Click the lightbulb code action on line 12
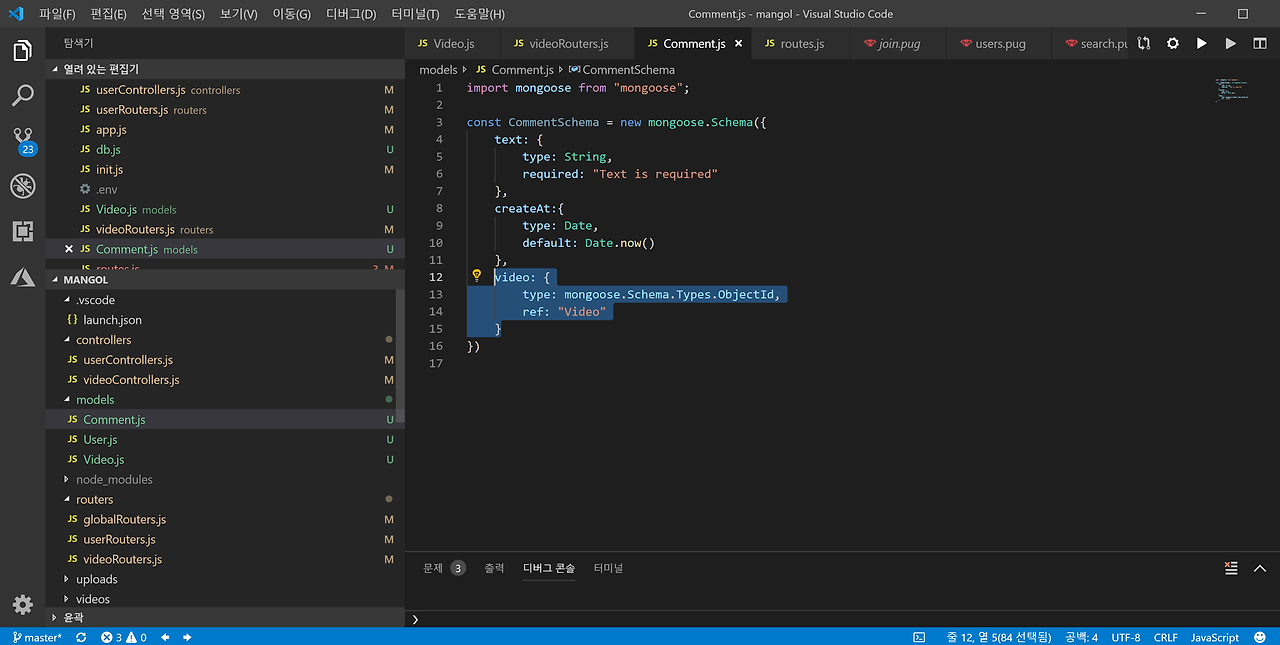Image resolution: width=1280 pixels, height=645 pixels. pyautogui.click(x=477, y=276)
